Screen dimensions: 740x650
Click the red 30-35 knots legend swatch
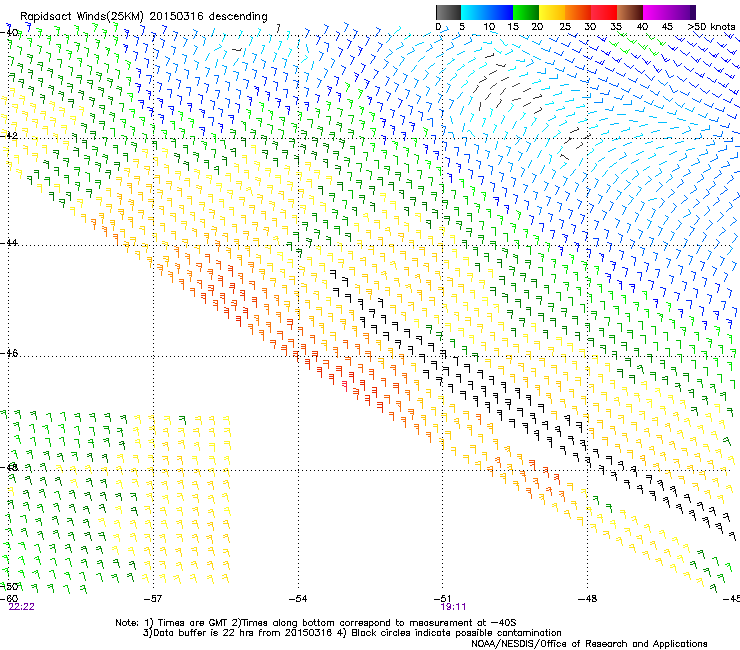coord(604,12)
